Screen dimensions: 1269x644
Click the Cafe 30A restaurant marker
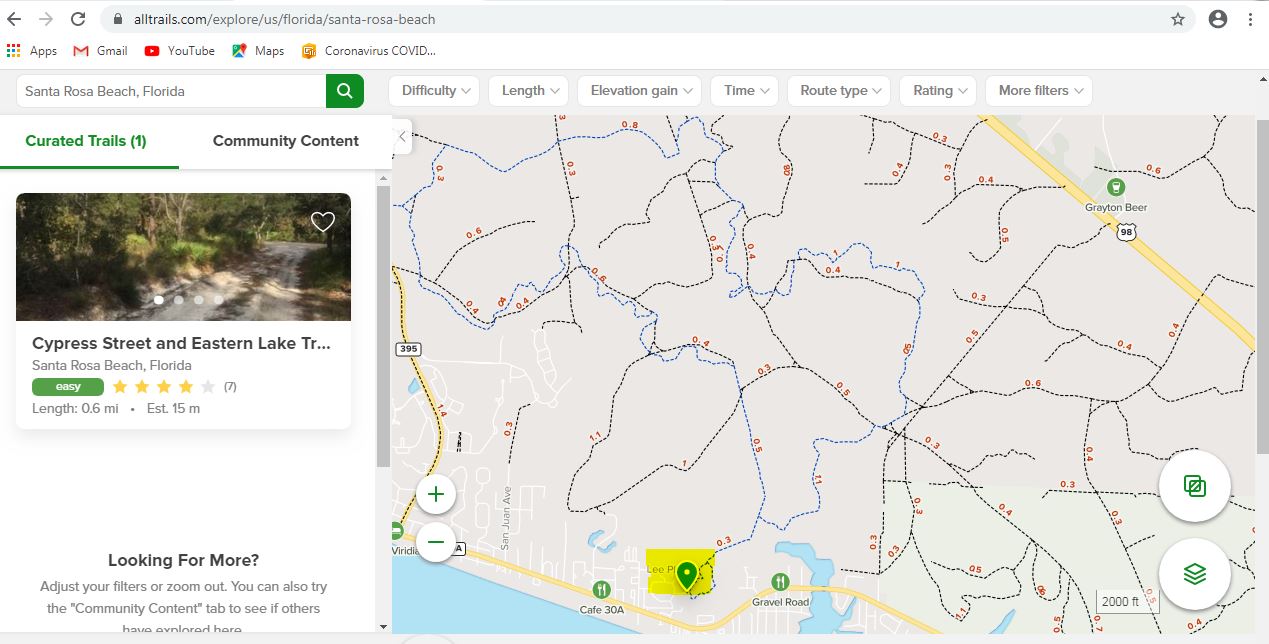601,590
